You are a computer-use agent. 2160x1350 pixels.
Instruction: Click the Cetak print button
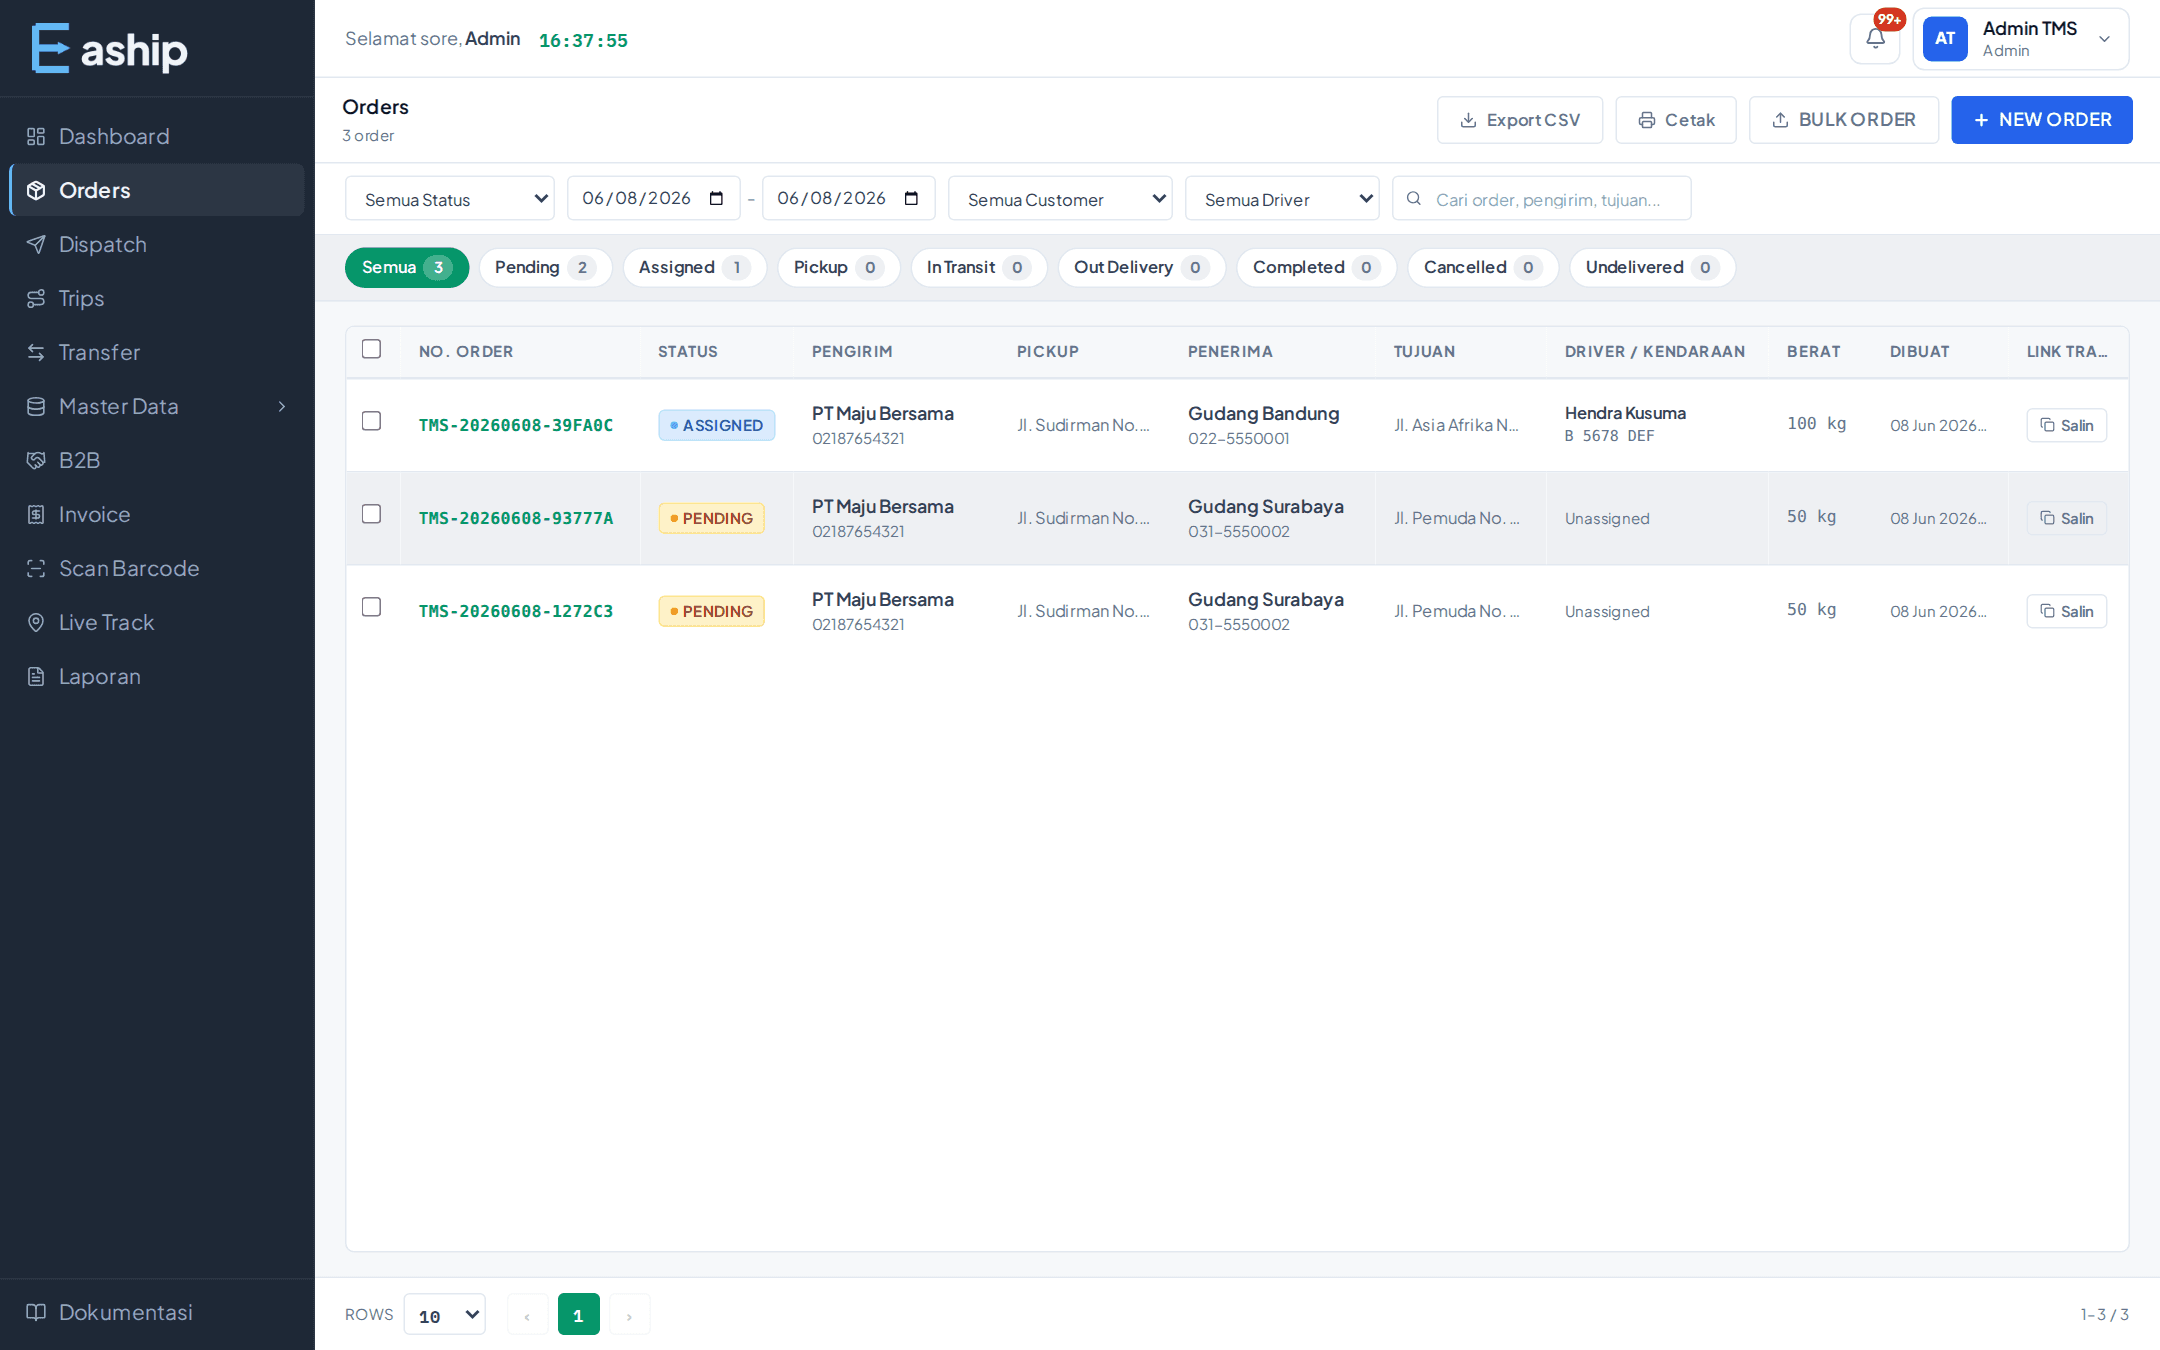(1675, 120)
